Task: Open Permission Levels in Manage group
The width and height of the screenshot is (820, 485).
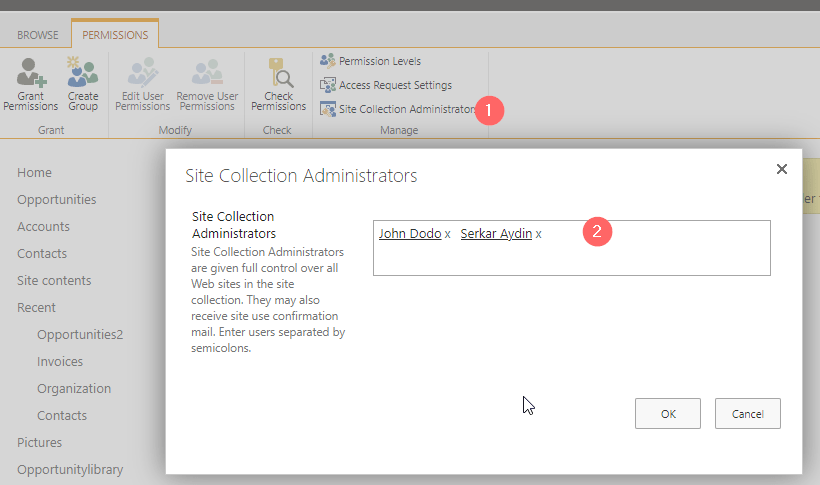Action: coord(380,61)
